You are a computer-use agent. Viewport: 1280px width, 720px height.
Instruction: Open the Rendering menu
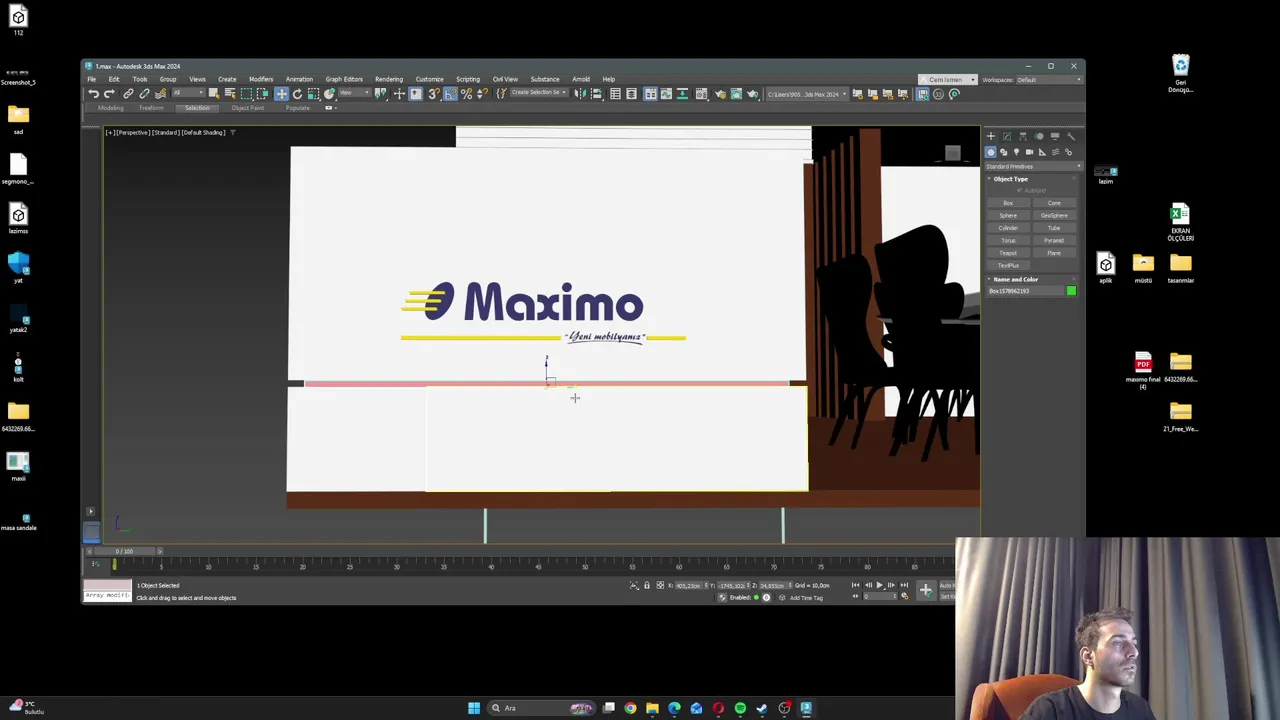point(389,79)
